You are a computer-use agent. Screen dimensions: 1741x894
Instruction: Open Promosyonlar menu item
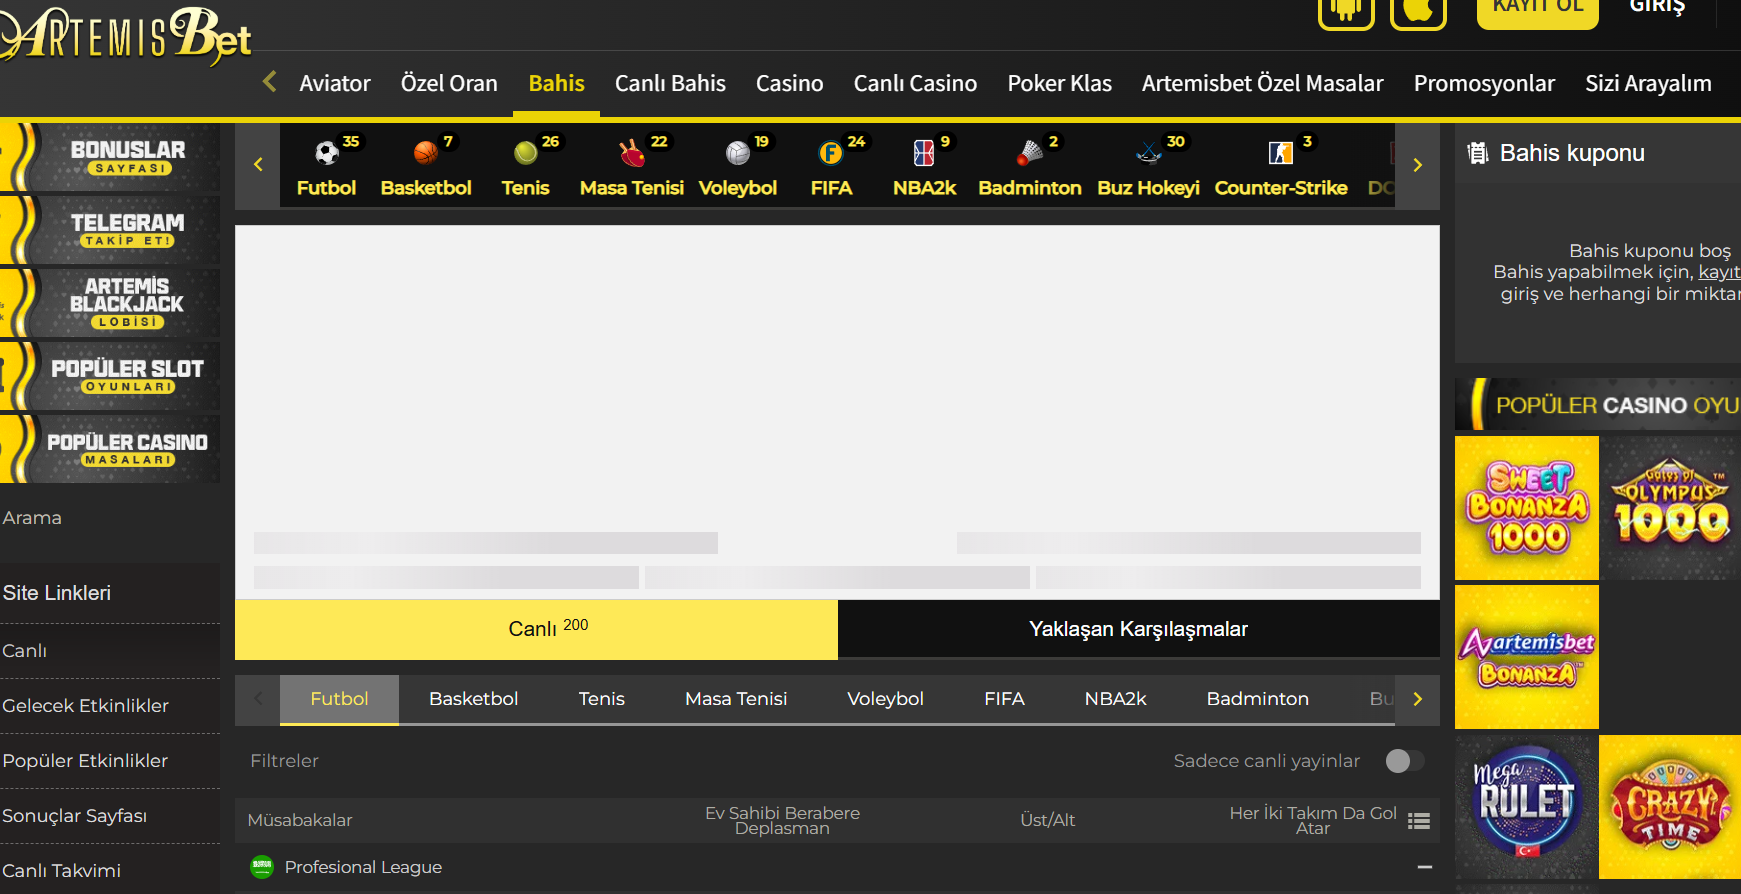1484,83
